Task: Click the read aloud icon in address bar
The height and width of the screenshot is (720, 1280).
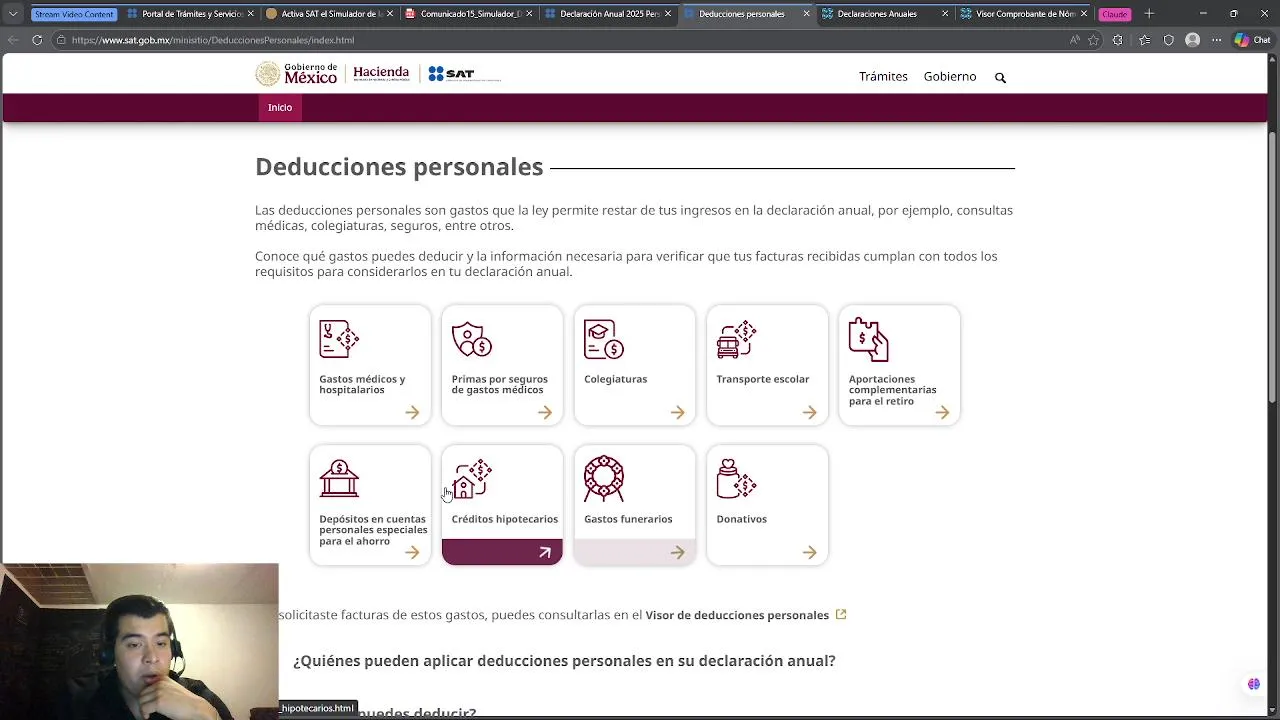Action: point(1075,40)
